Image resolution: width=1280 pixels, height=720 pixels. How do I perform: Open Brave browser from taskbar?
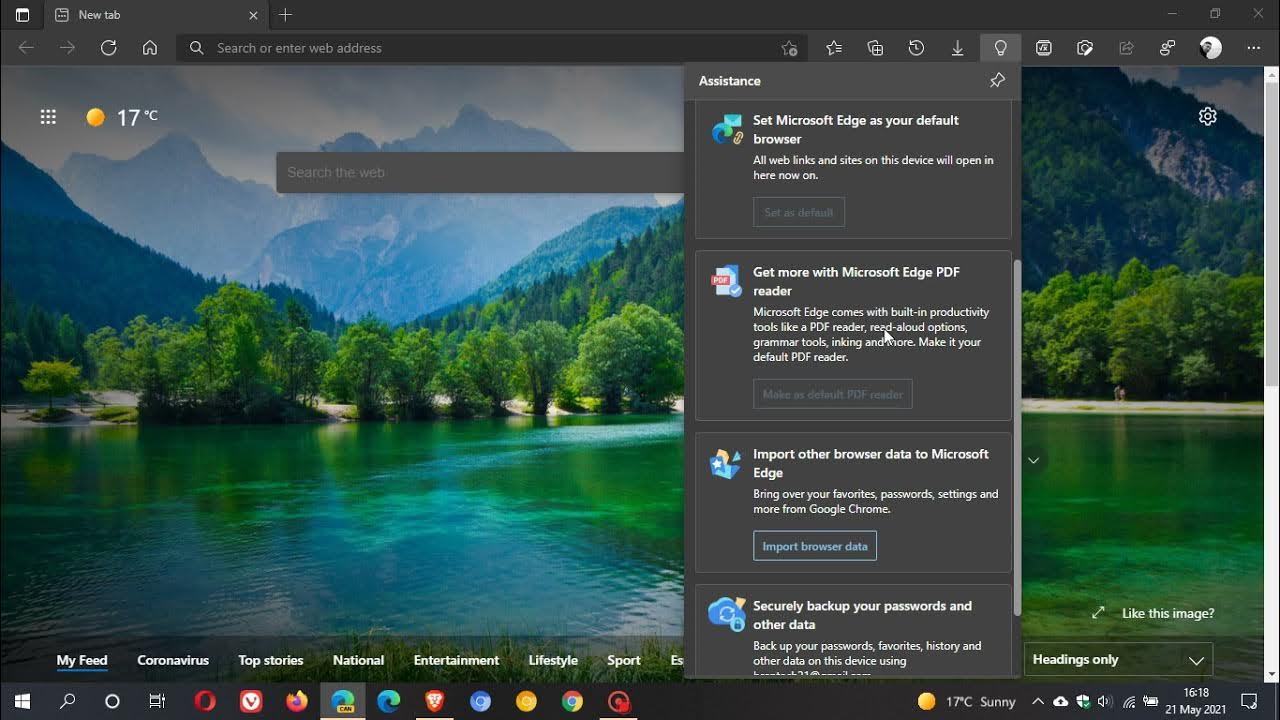click(435, 701)
